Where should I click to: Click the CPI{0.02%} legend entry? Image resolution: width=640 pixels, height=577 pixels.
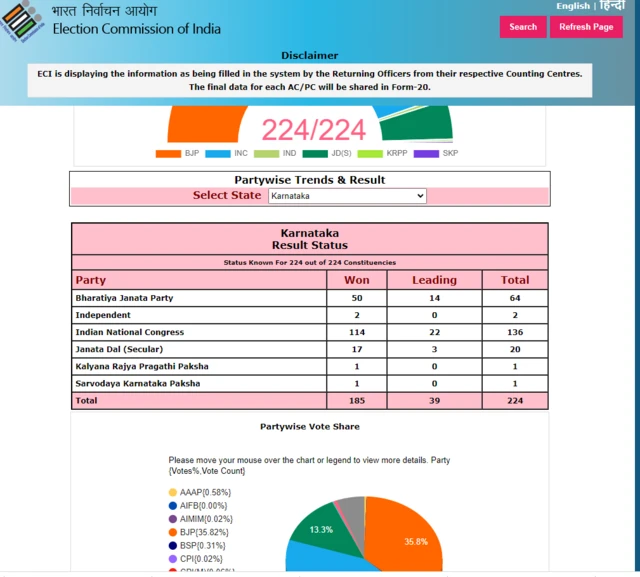(196, 559)
